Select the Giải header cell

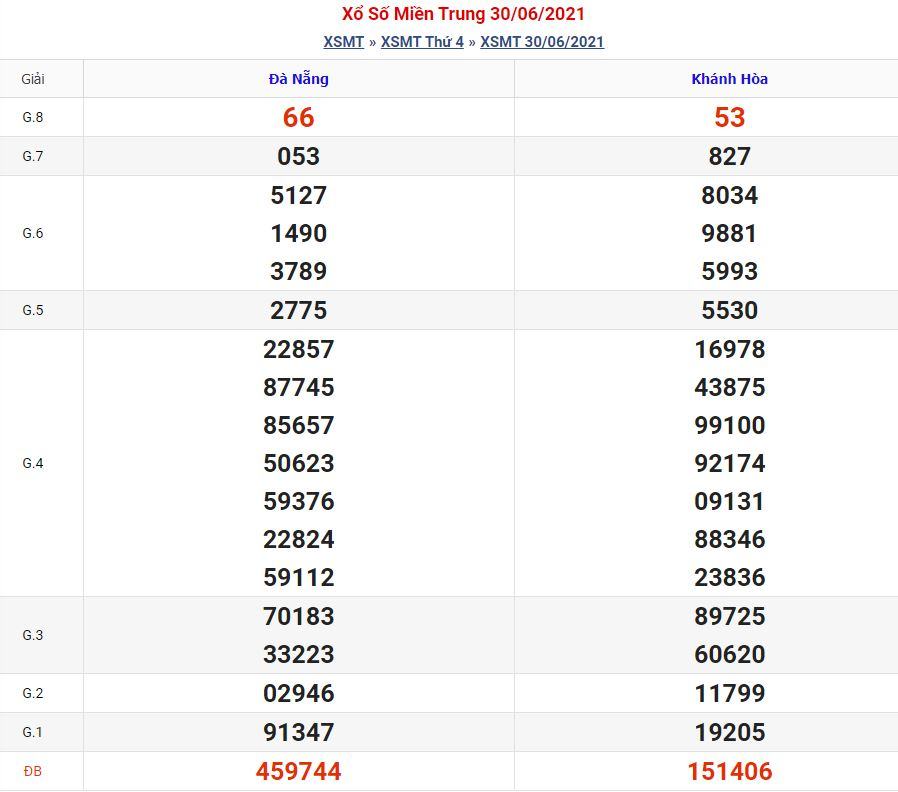point(33,79)
